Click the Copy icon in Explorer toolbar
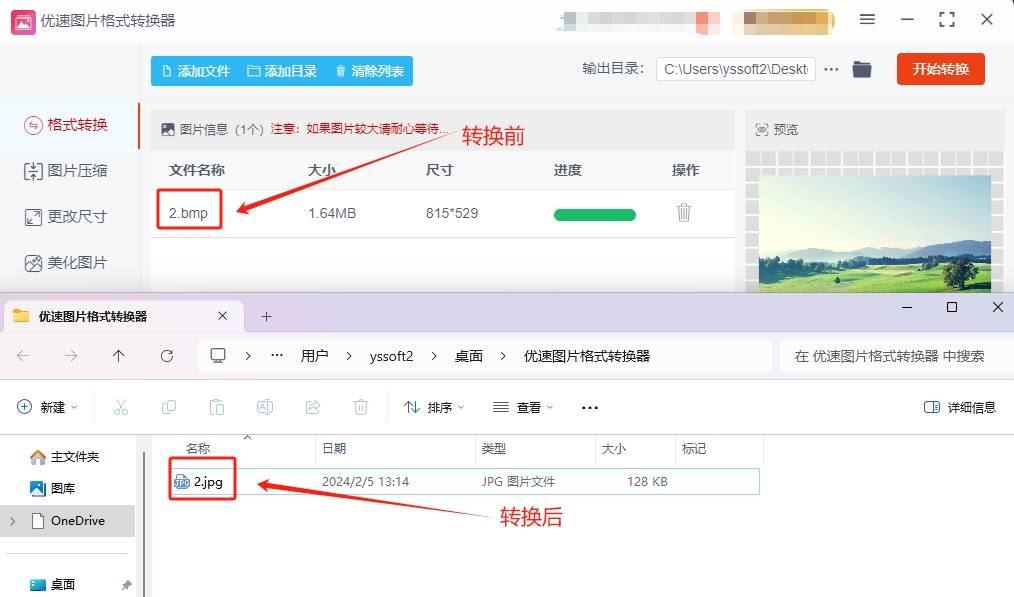The width and height of the screenshot is (1014, 597). pyautogui.click(x=169, y=407)
